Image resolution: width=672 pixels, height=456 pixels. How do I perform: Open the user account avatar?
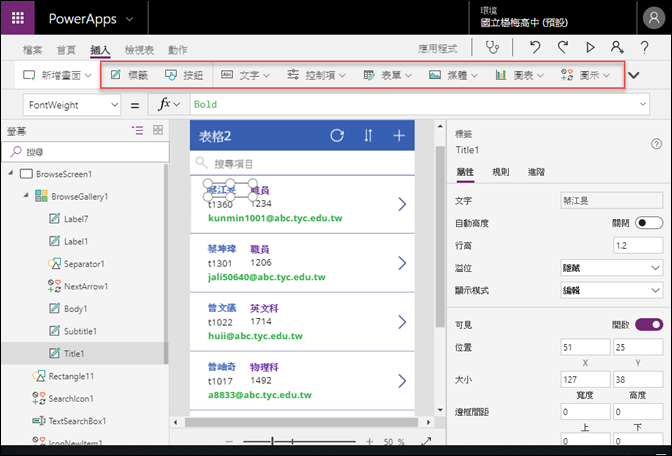point(654,18)
